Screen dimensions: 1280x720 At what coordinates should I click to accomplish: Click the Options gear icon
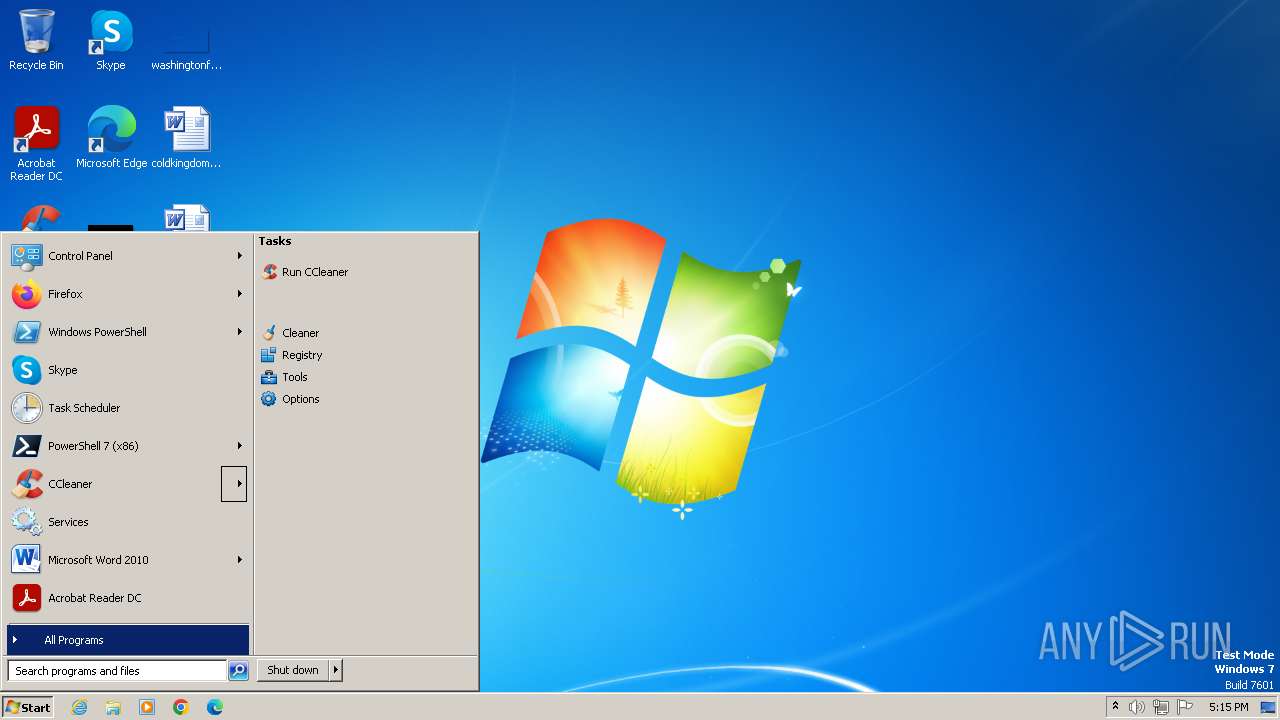(x=269, y=399)
